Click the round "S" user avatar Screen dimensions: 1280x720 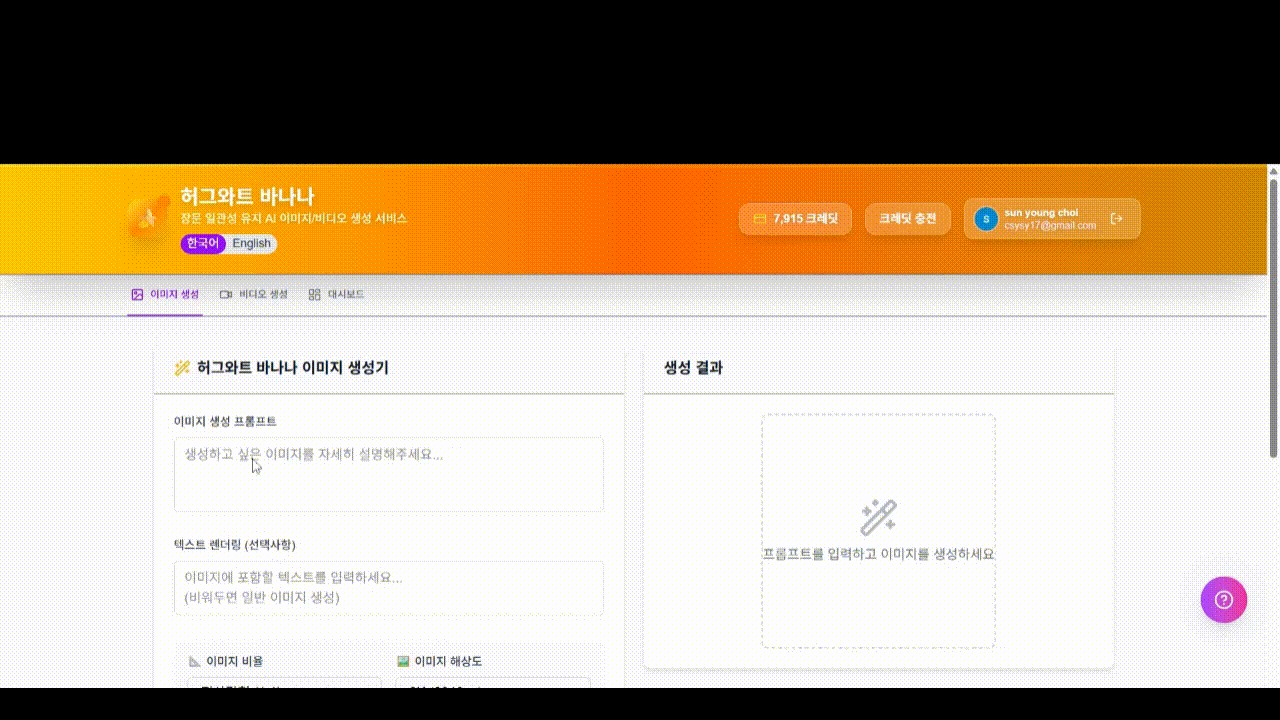tap(986, 219)
